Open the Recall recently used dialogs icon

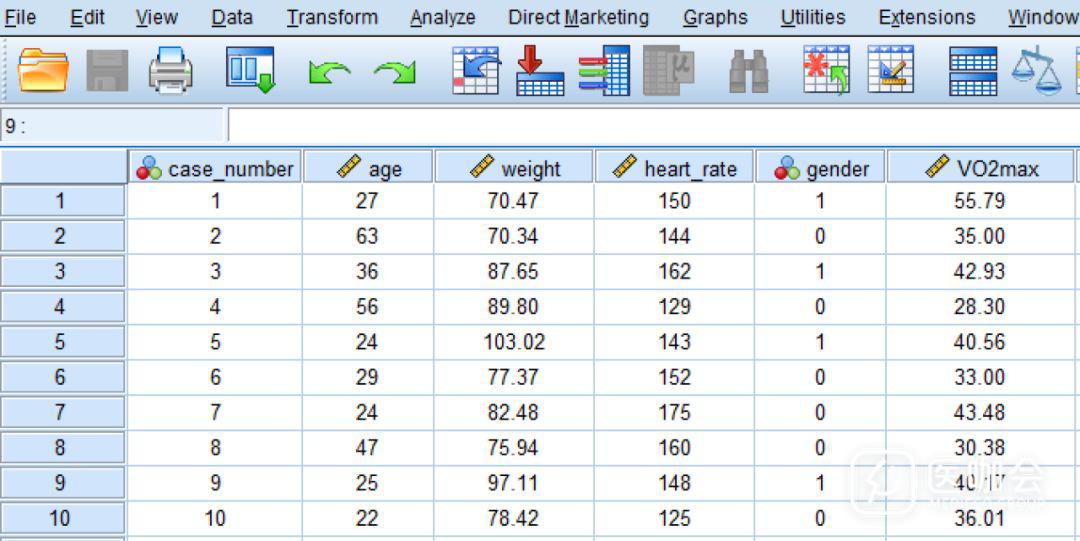pyautogui.click(x=249, y=71)
